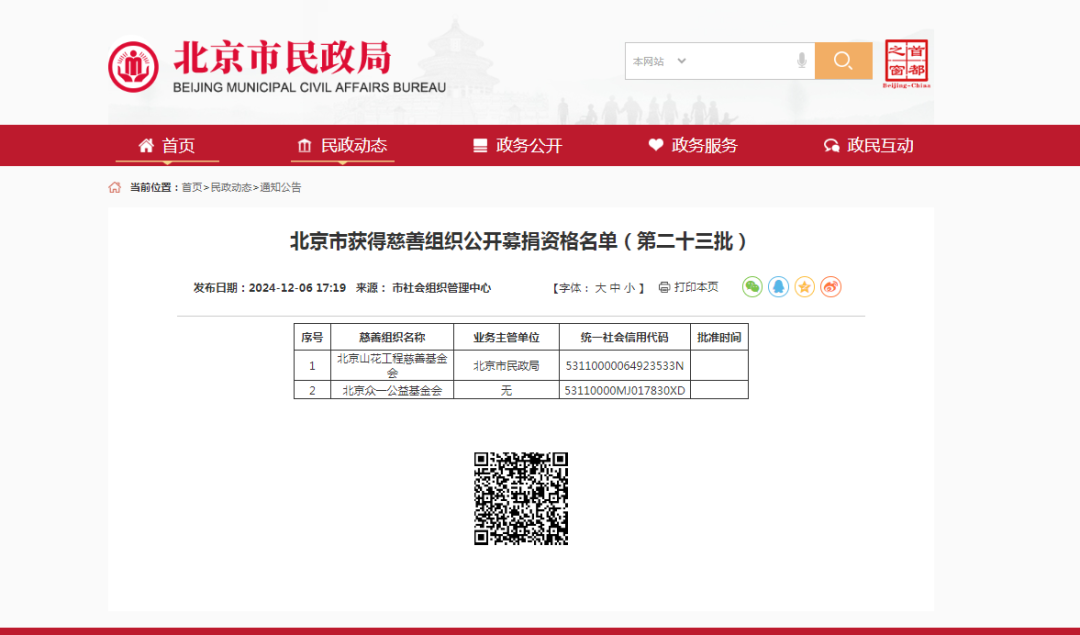The width and height of the screenshot is (1080, 635).
Task: Click the publish date 2024-12-06 17:19
Action: 297,288
